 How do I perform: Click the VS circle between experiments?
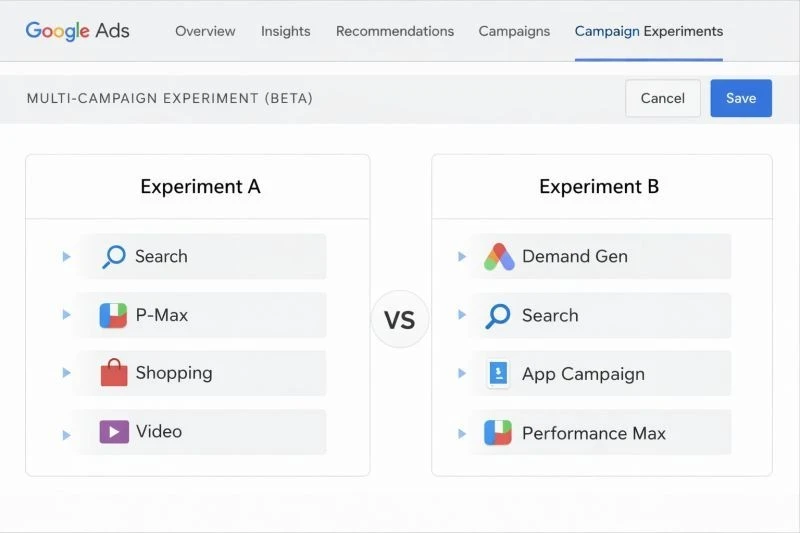(x=400, y=320)
